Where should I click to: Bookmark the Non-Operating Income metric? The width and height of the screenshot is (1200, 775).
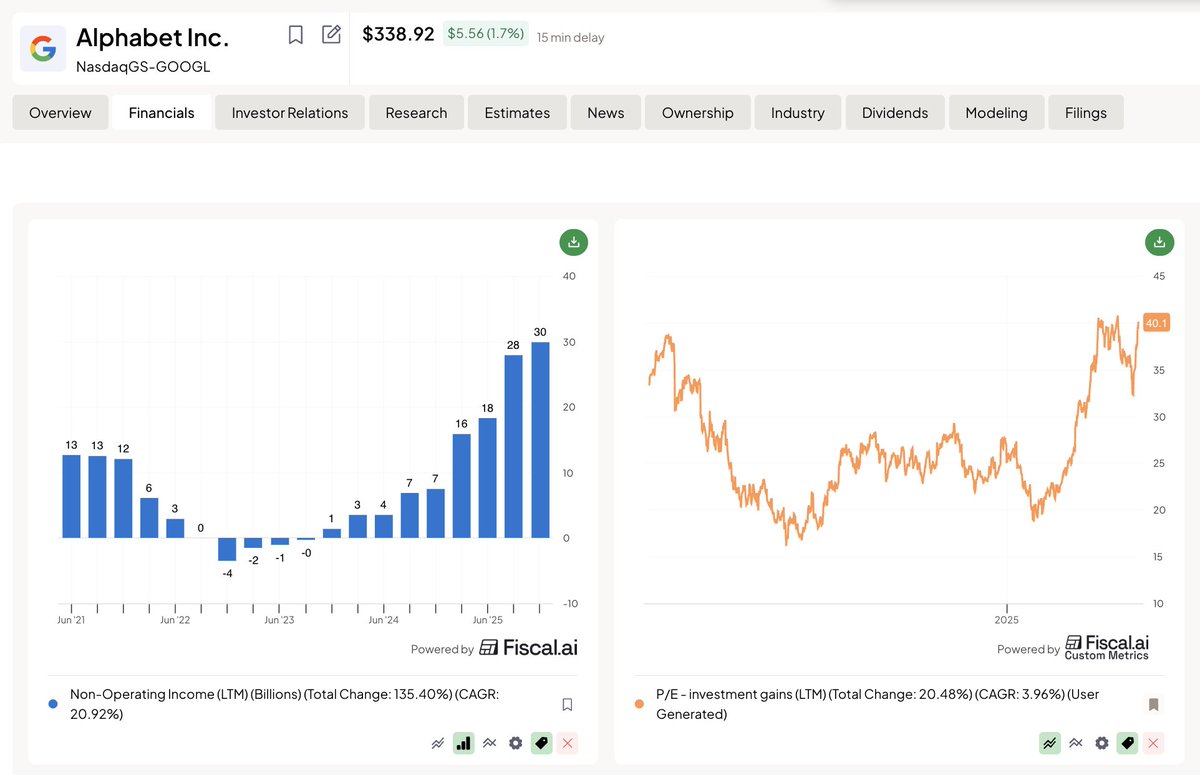coord(567,704)
